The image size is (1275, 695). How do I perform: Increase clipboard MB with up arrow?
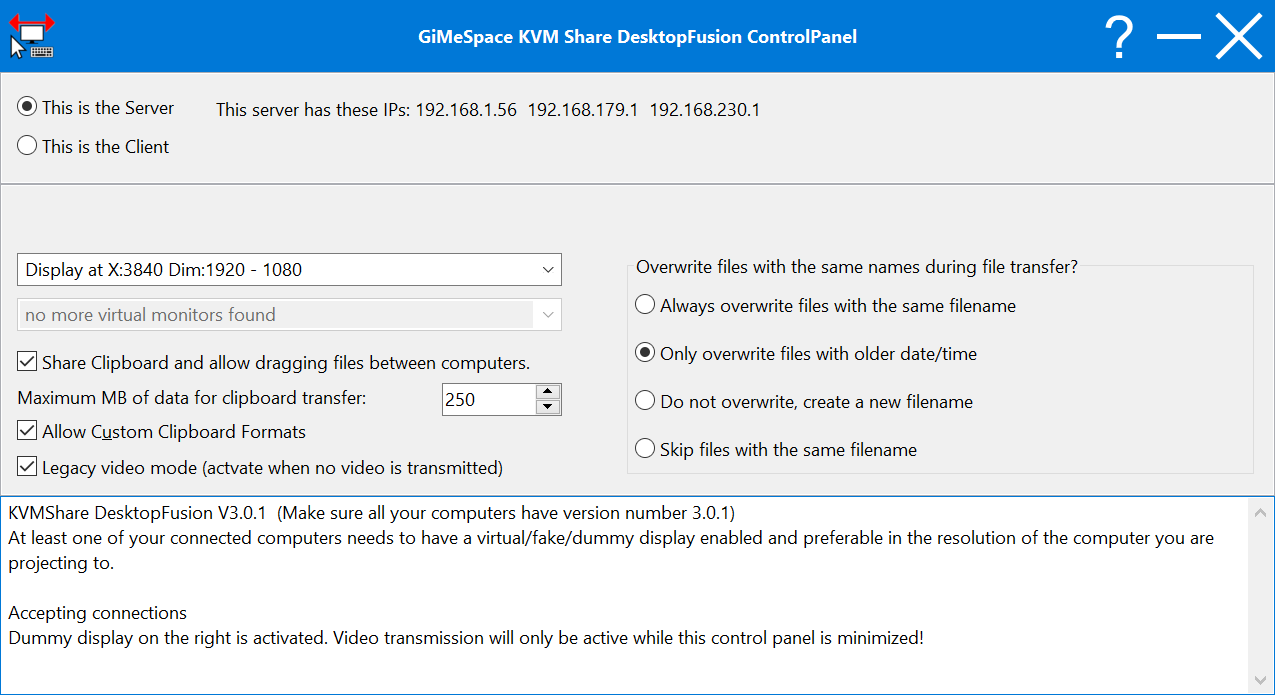[x=548, y=392]
